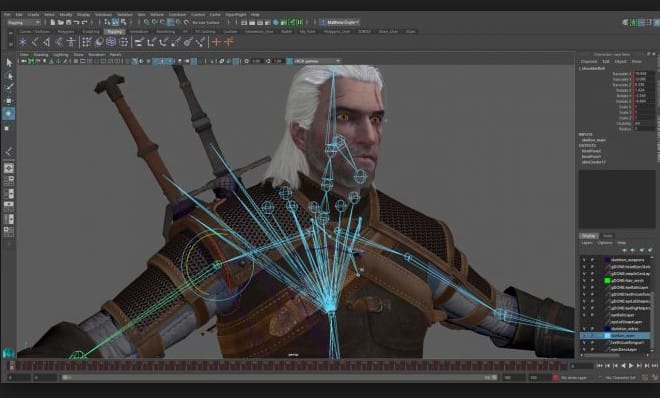Toggle V visibility for green Hair_mesh layer
The width and height of the screenshot is (660, 398).
click(584, 281)
